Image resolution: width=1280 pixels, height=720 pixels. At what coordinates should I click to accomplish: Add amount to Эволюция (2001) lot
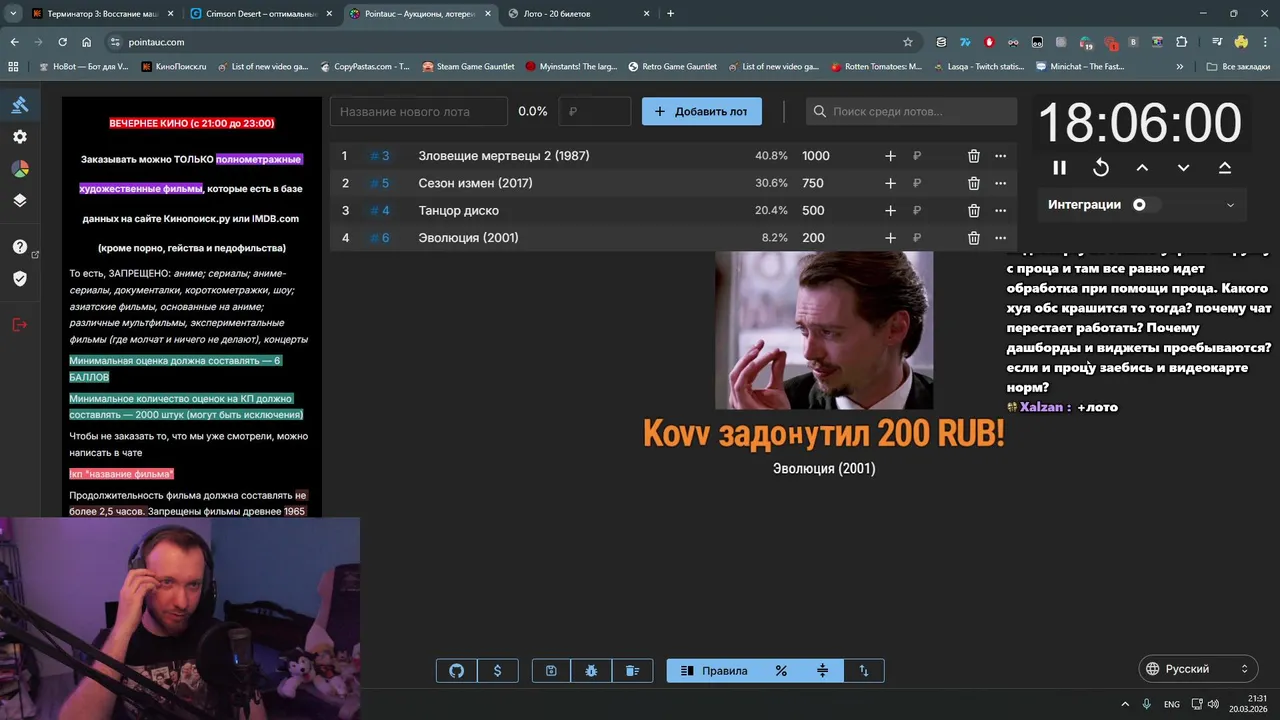(x=890, y=238)
